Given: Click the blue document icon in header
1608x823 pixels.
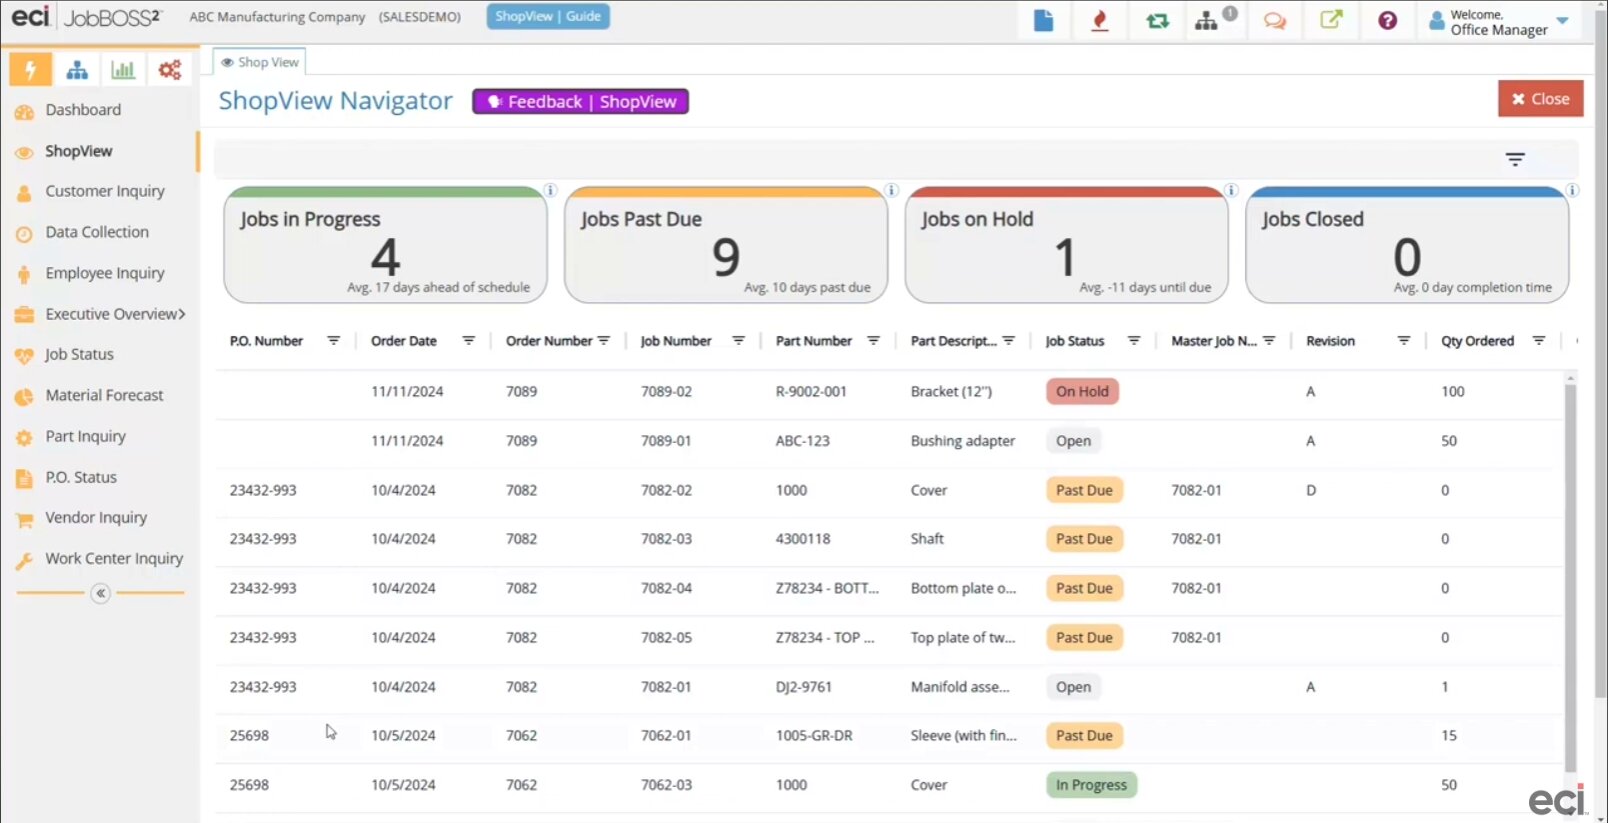Looking at the screenshot, I should [x=1043, y=20].
